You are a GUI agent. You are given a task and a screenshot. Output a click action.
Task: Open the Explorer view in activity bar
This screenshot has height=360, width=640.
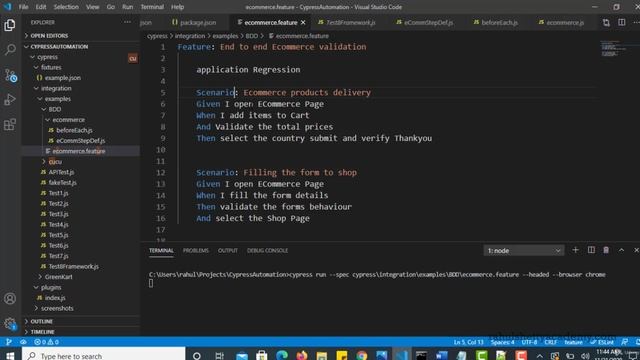pyautogui.click(x=10, y=25)
